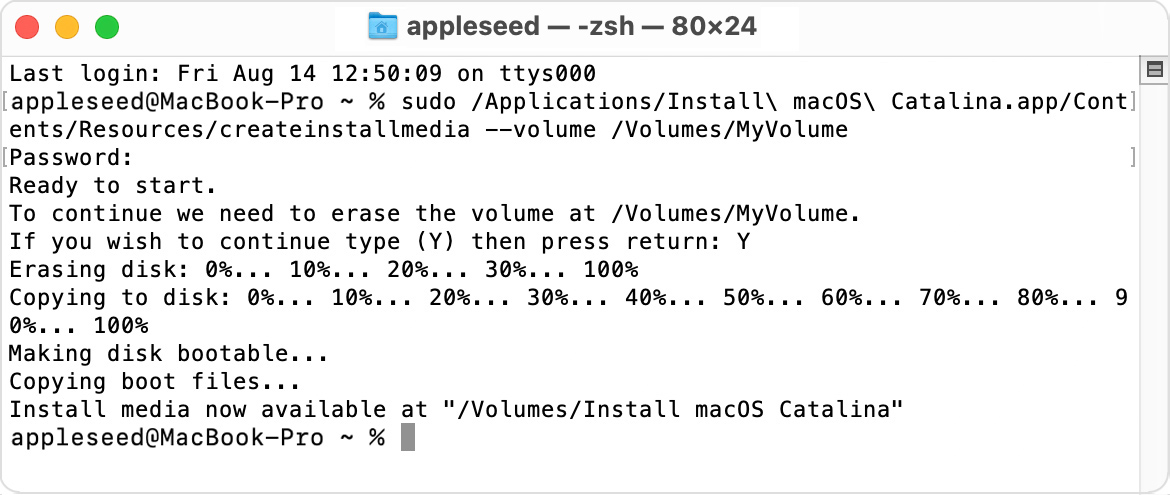Image resolution: width=1170 pixels, height=495 pixels.
Task: Click the "Copying boot files..." line
Action: [x=154, y=382]
